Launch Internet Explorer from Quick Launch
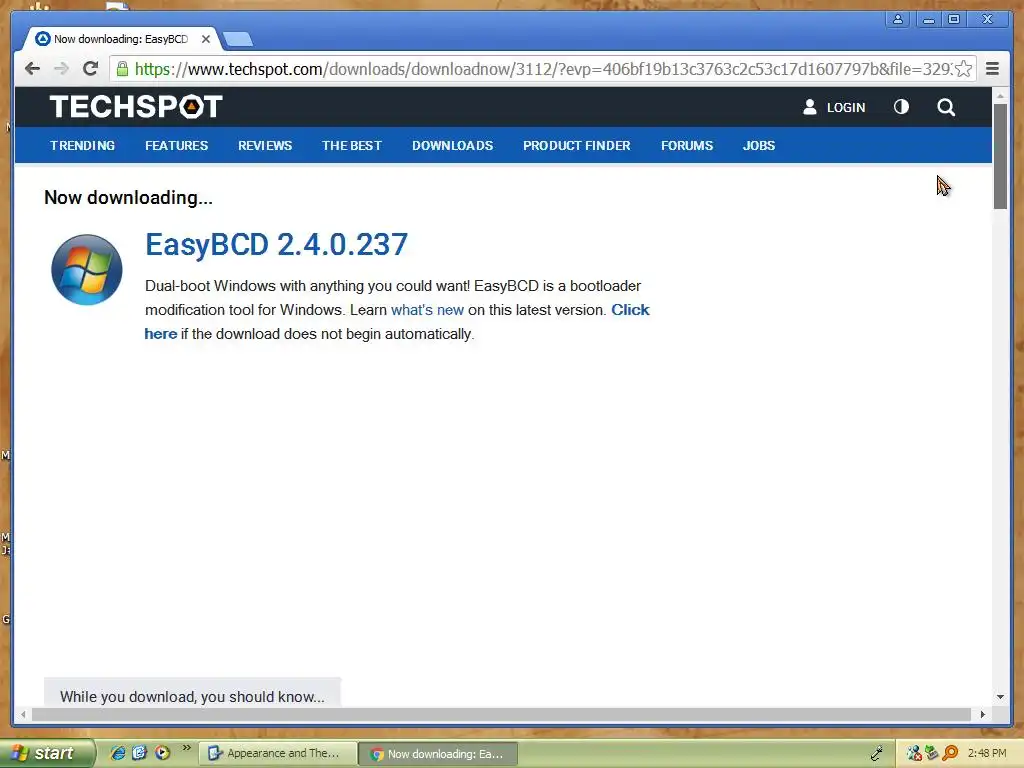Viewport: 1024px width, 768px height. pos(118,753)
